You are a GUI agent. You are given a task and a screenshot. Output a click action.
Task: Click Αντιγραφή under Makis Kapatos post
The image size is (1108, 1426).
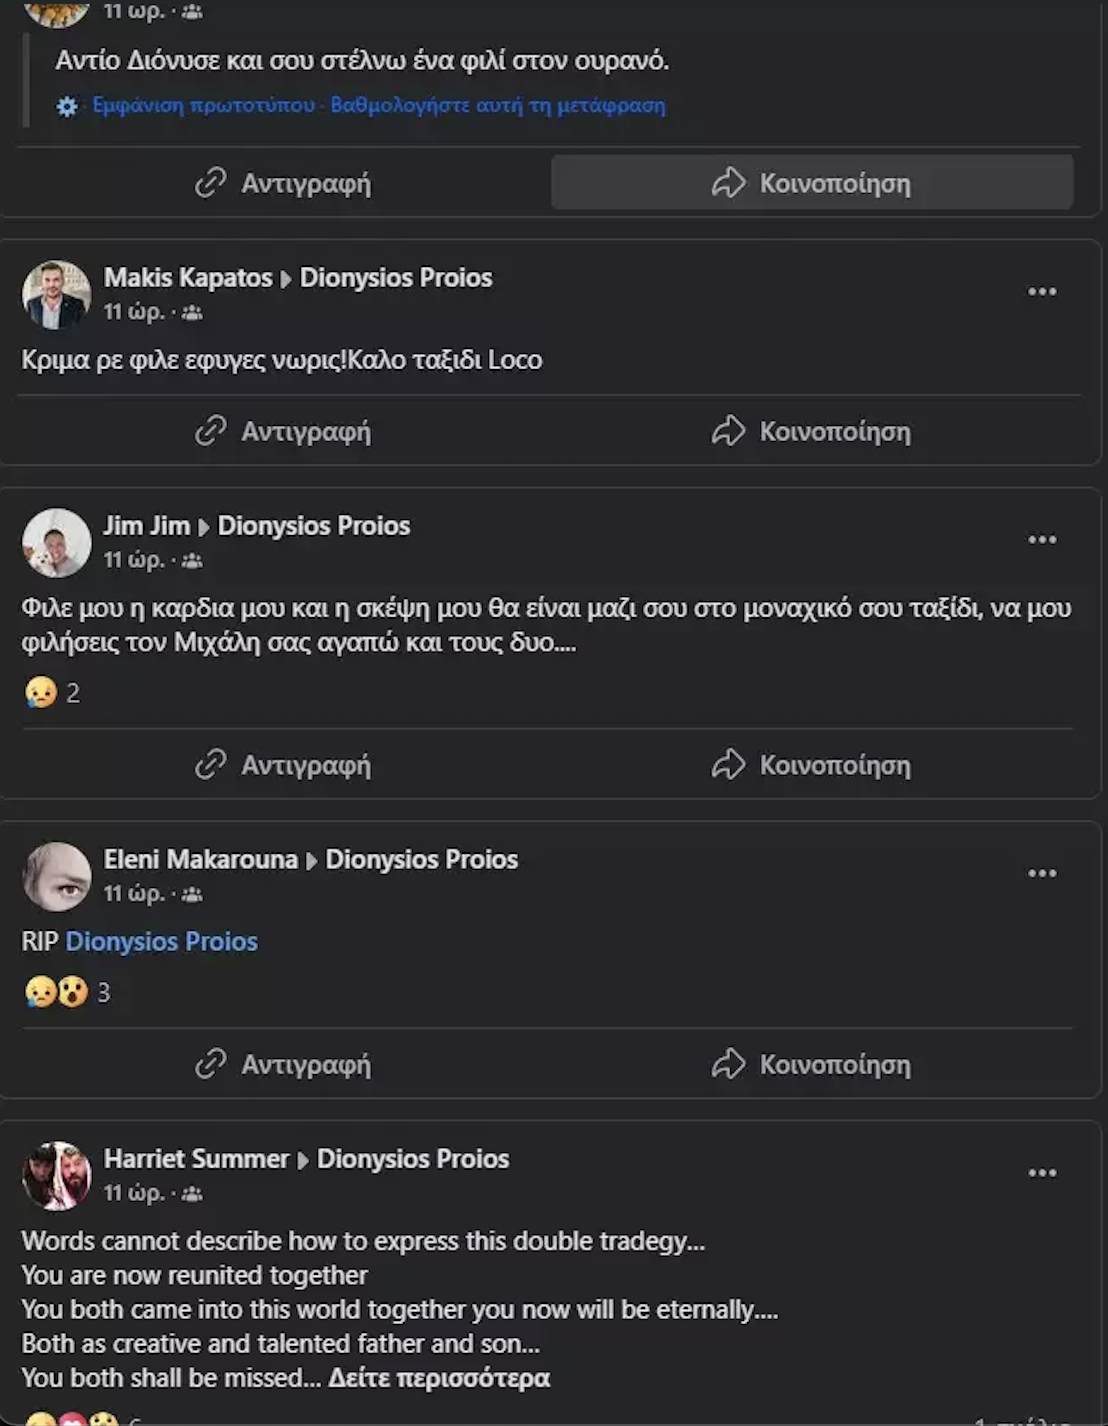coord(283,432)
